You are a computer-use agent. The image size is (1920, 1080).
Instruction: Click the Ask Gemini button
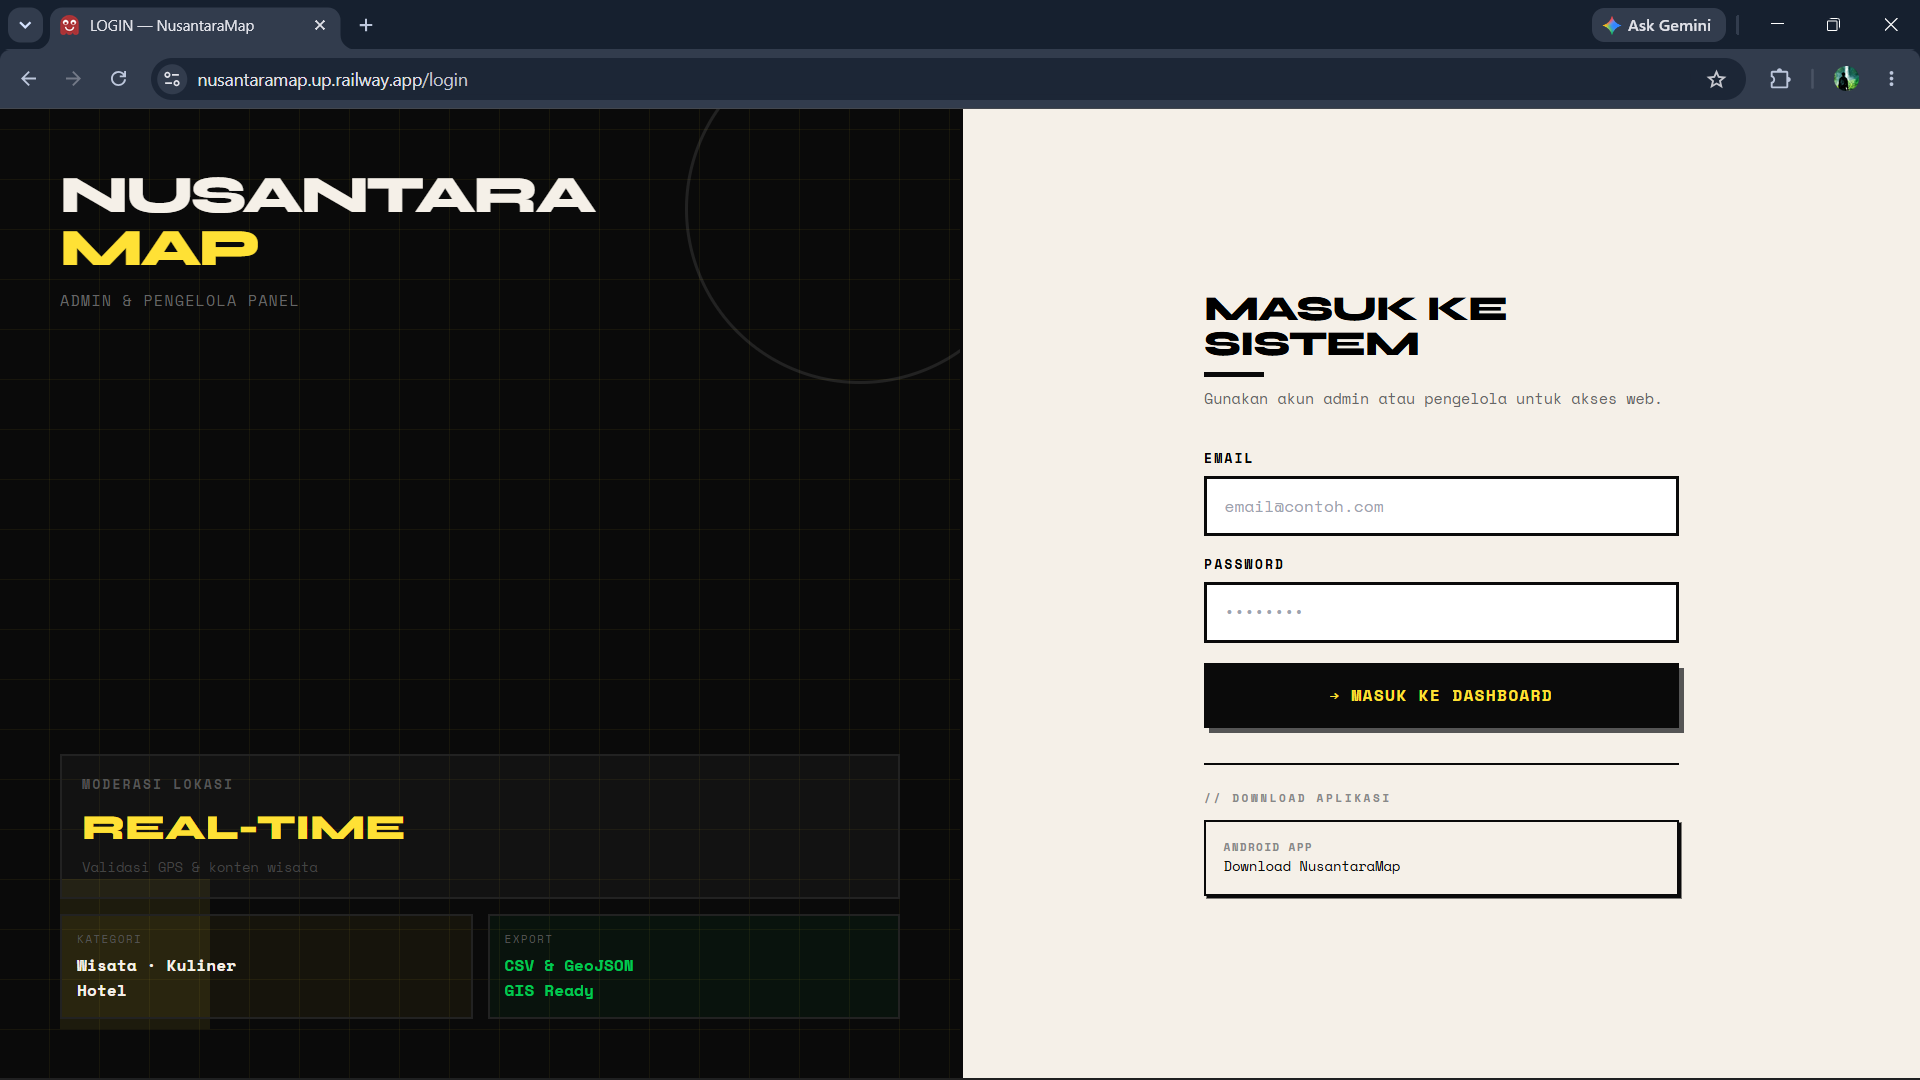click(1658, 25)
